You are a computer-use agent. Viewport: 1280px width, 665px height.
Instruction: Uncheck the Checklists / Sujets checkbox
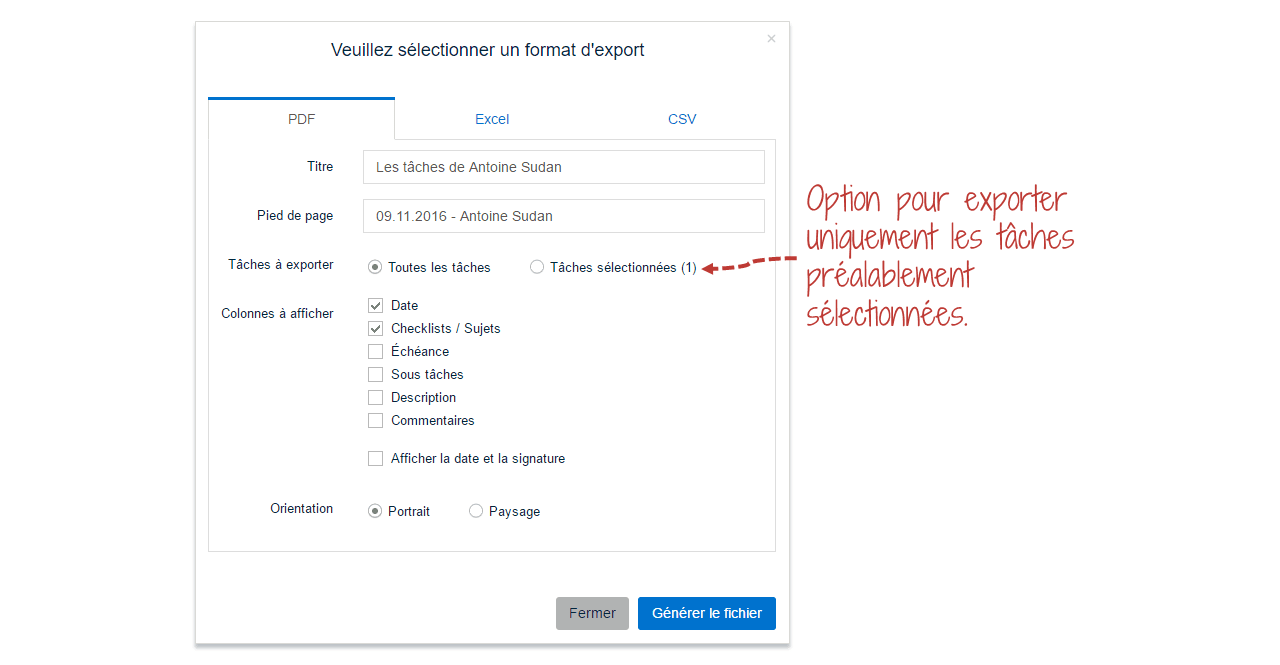(x=376, y=328)
